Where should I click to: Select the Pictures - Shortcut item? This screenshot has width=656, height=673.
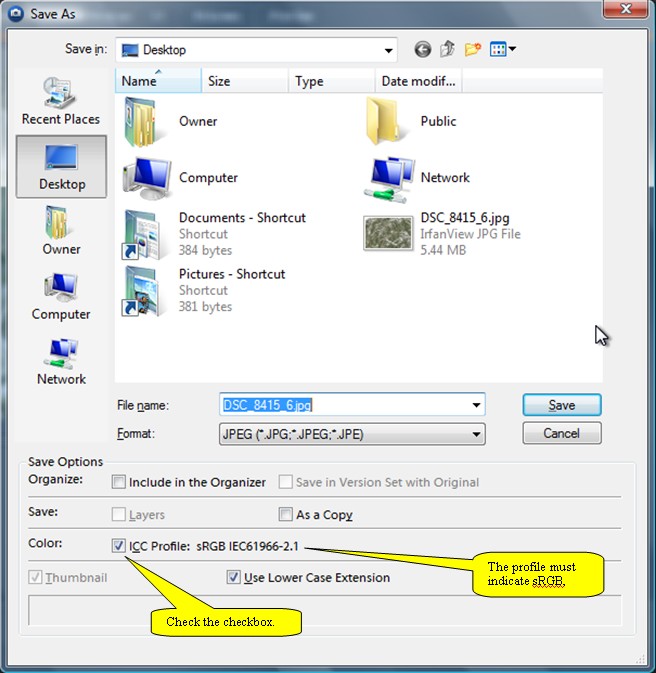203,291
